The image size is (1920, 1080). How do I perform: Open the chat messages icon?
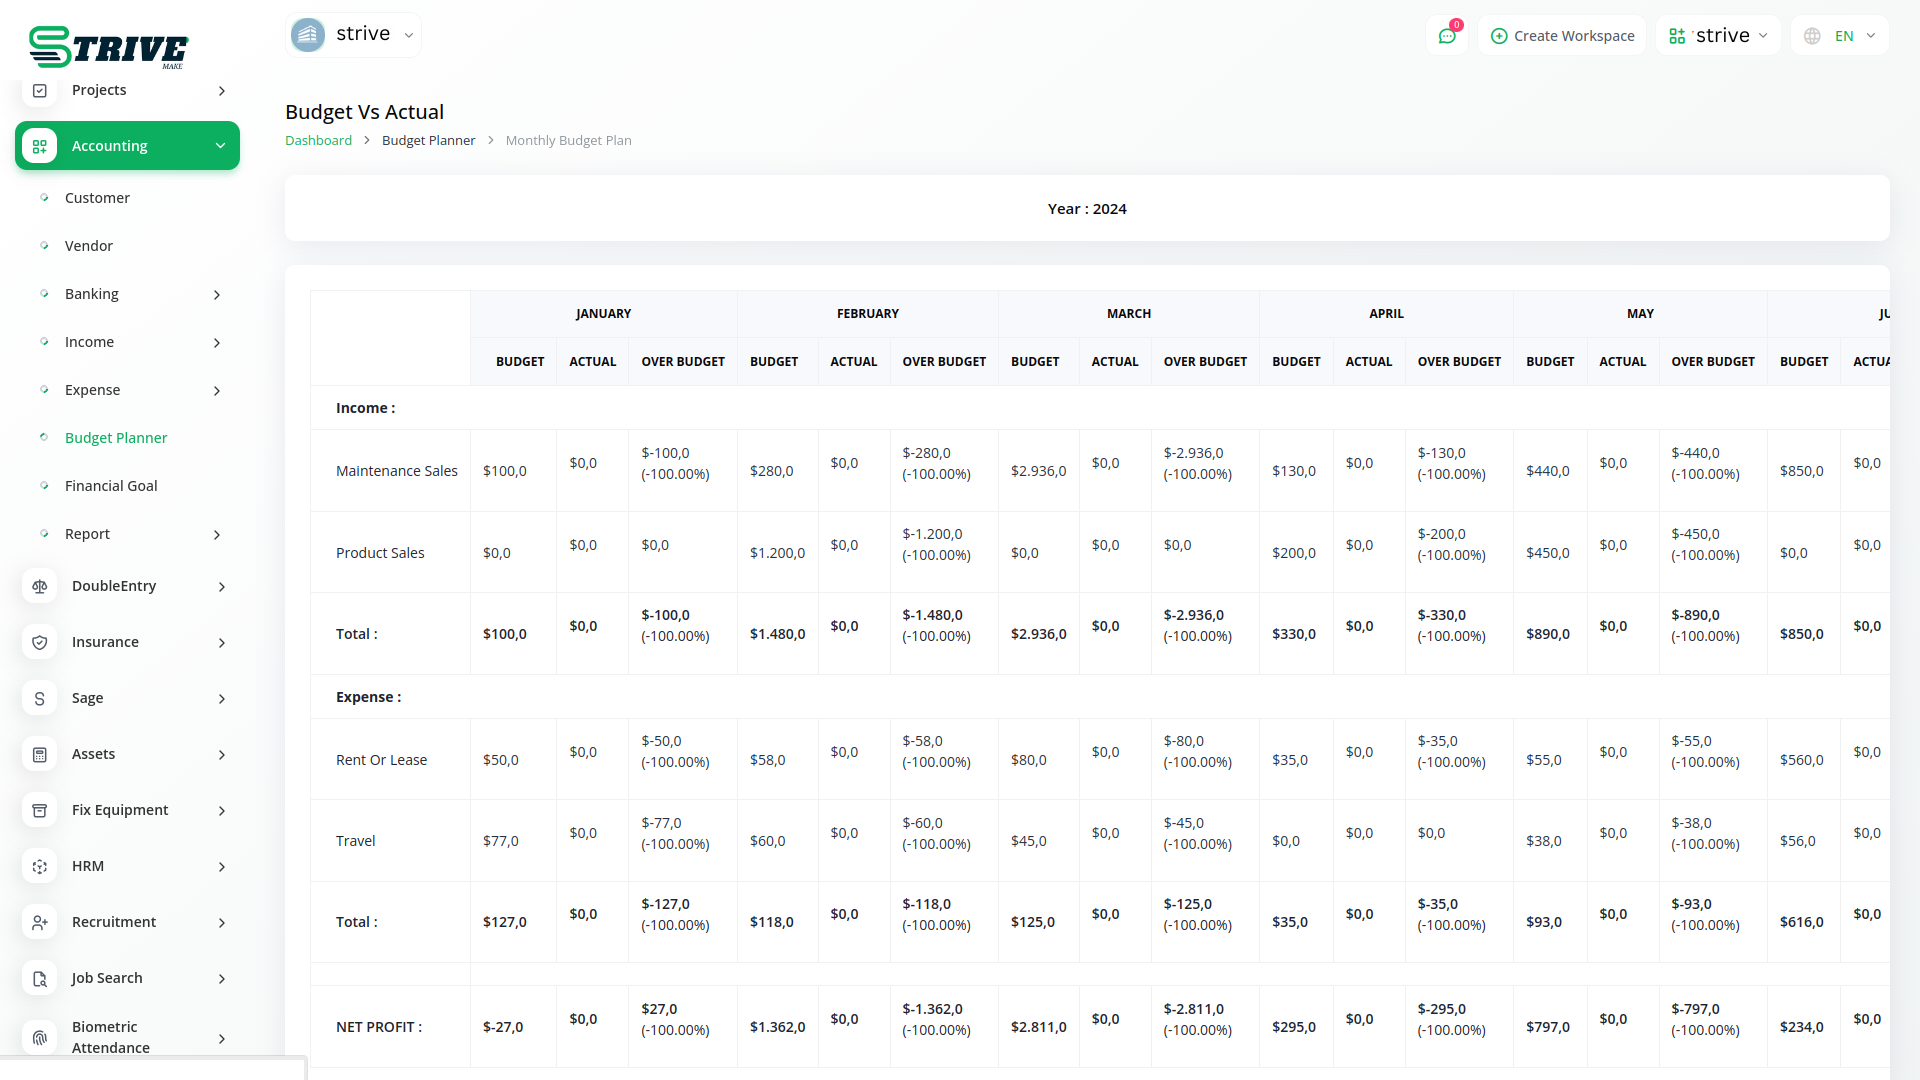[1447, 36]
